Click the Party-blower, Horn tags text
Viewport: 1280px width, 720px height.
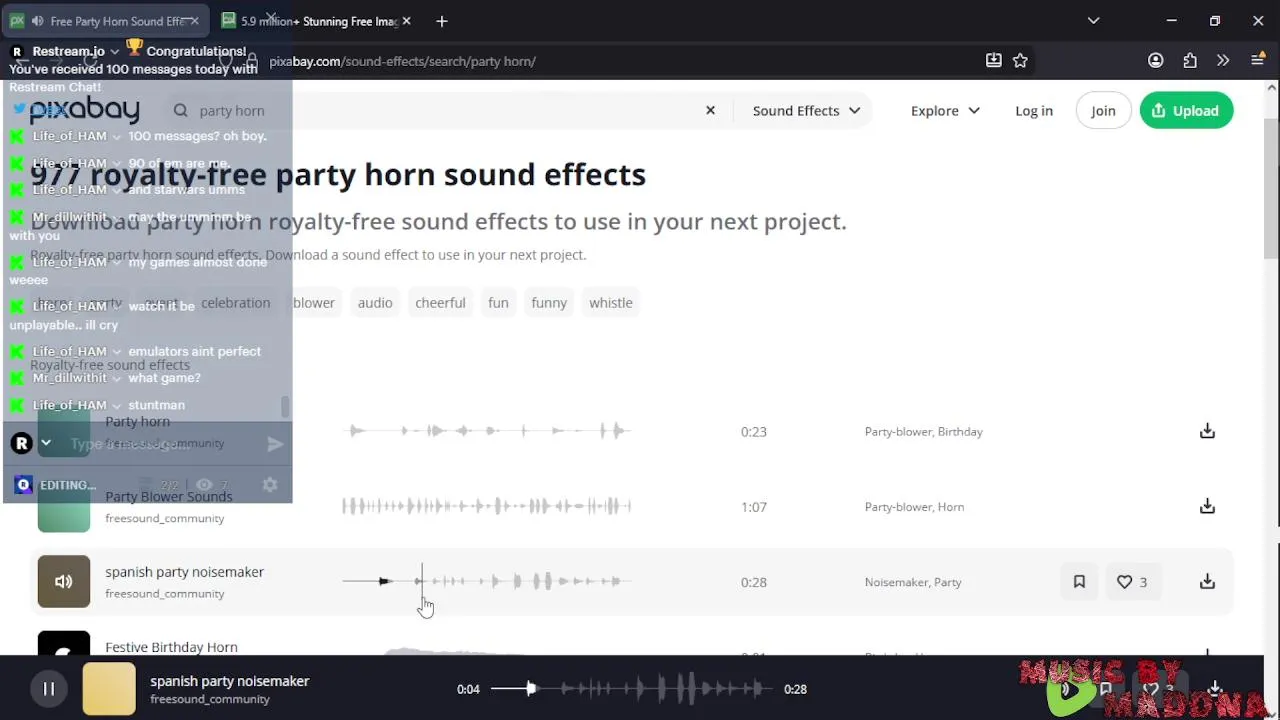coord(914,506)
